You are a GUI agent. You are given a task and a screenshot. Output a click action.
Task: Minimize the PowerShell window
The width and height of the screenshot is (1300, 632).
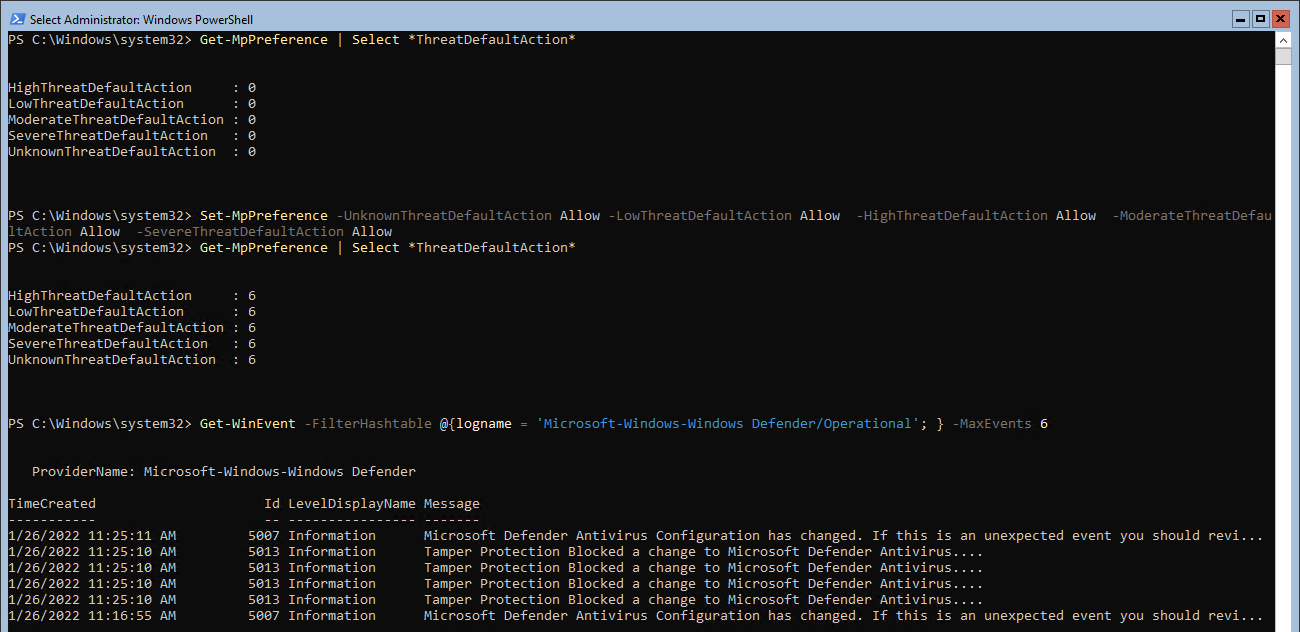click(x=1241, y=18)
